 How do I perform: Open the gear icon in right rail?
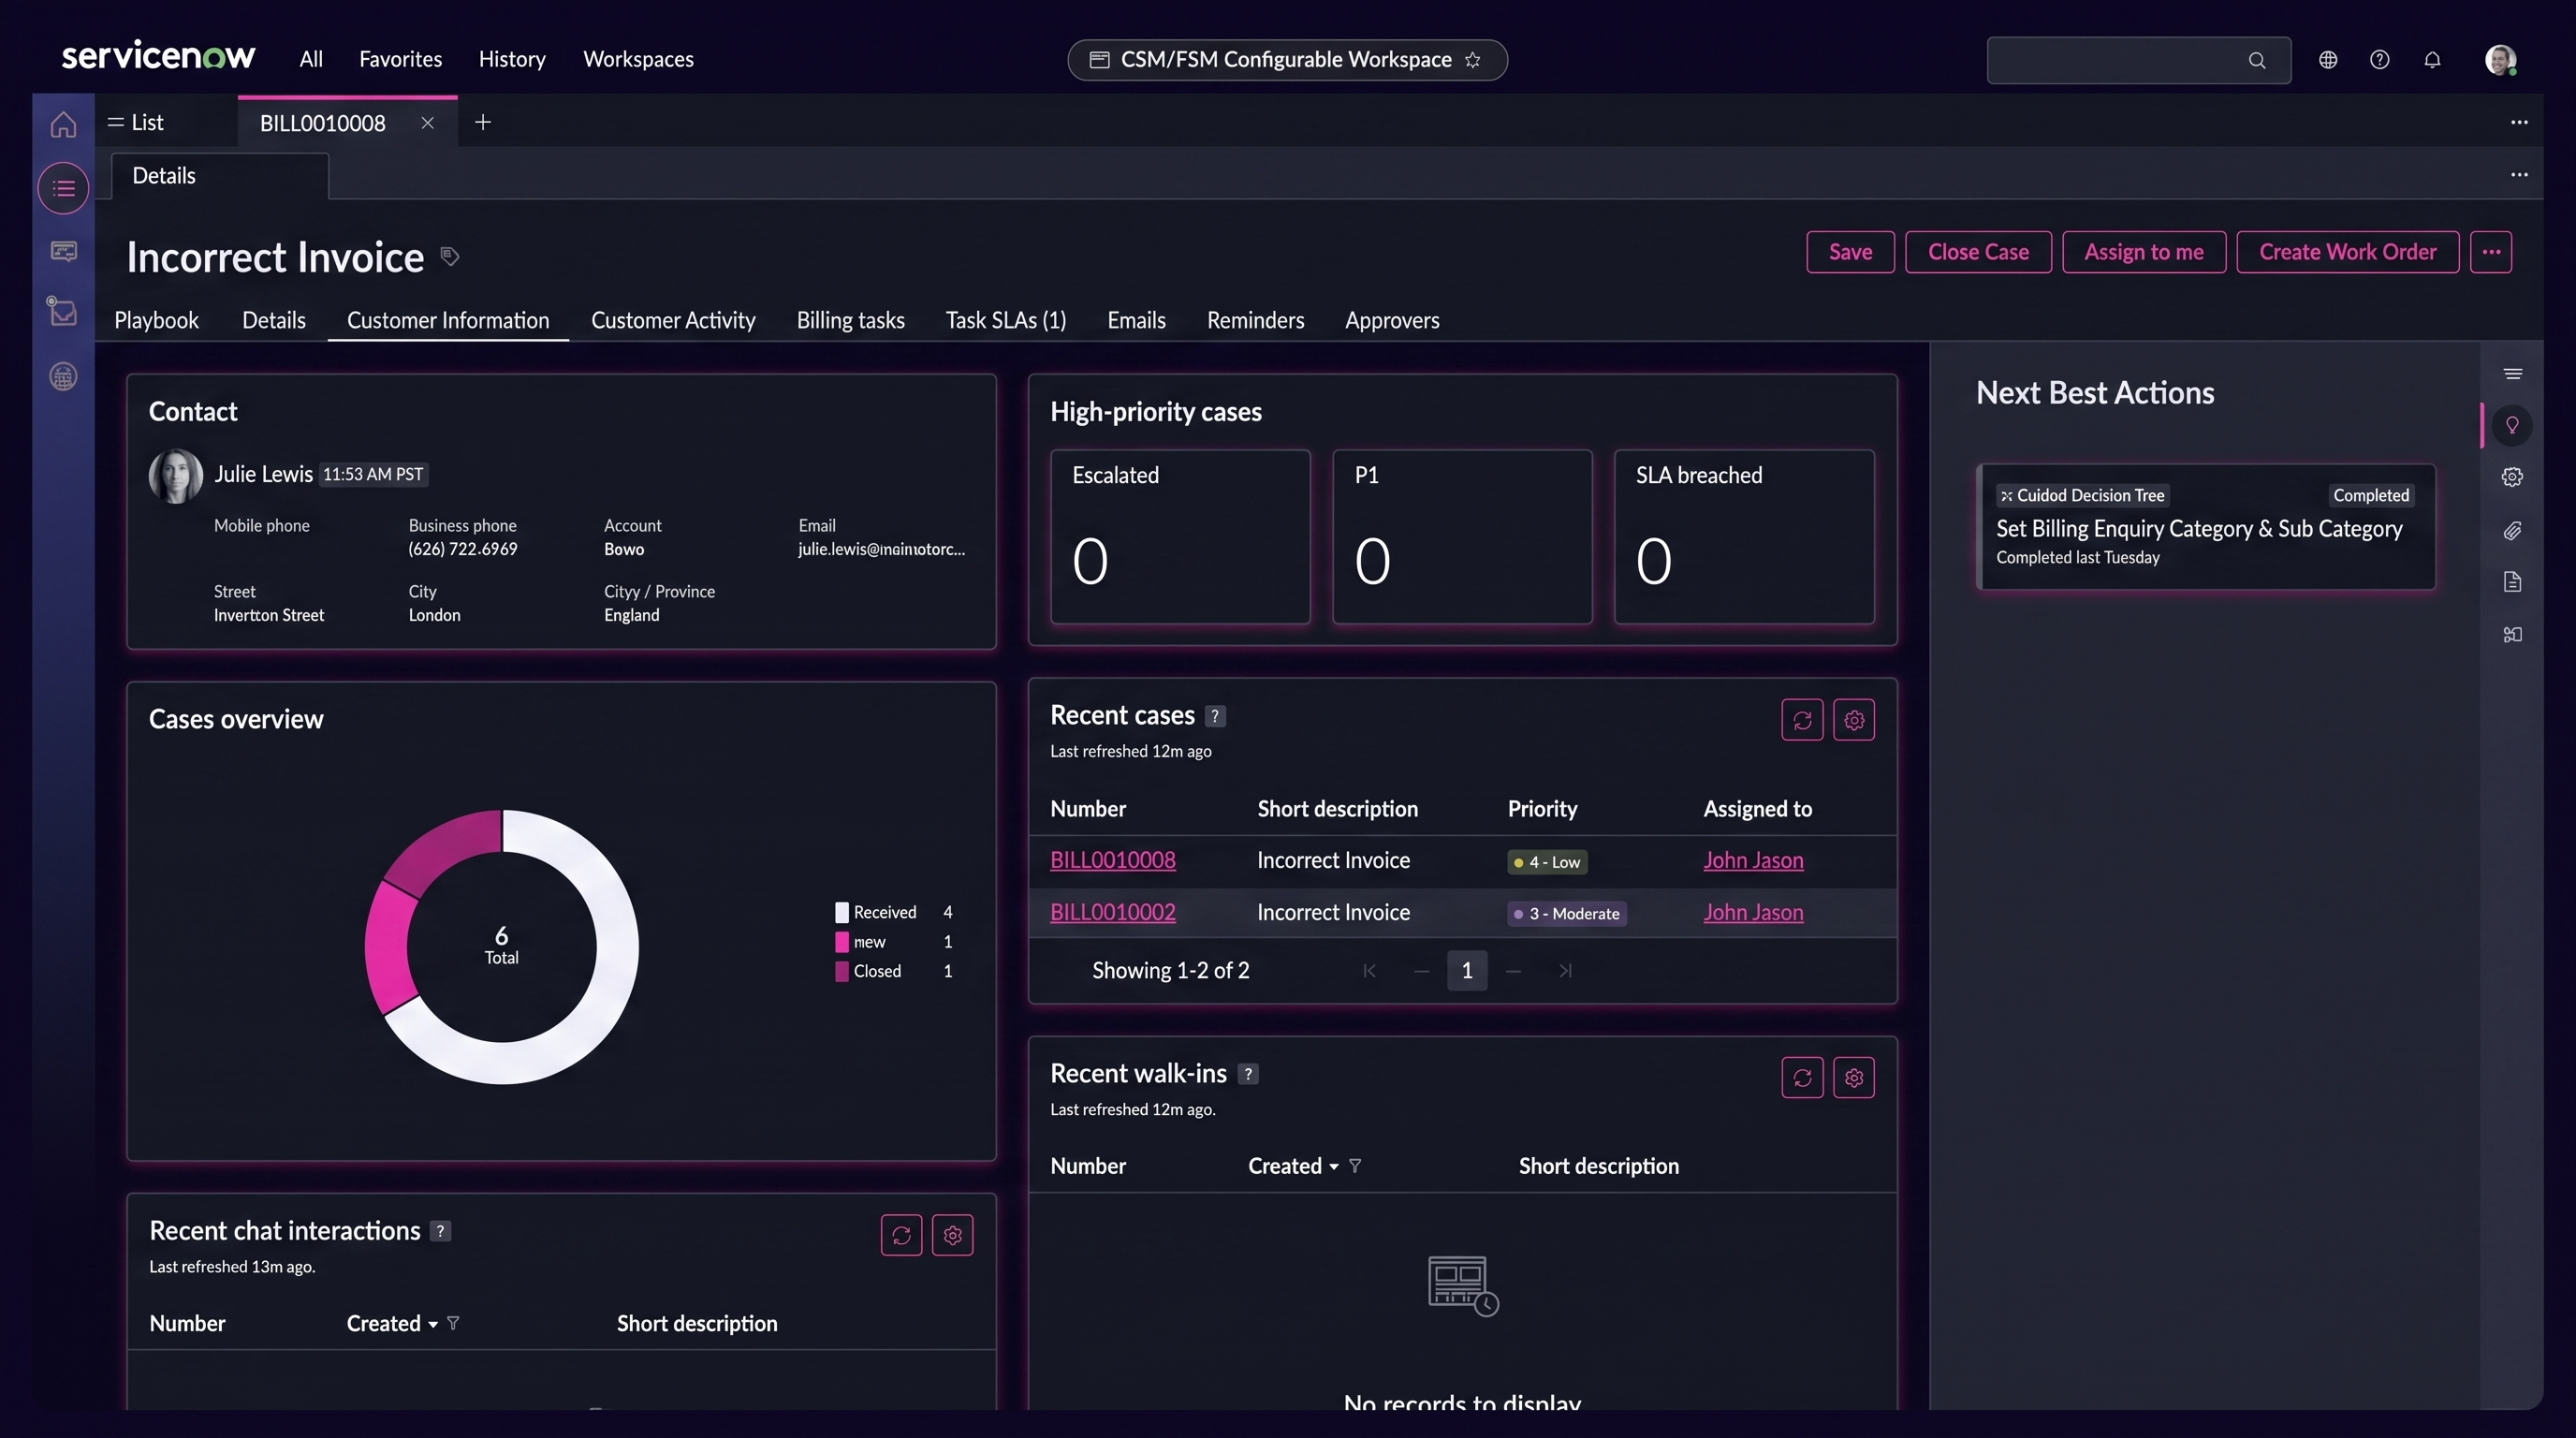pos(2512,478)
